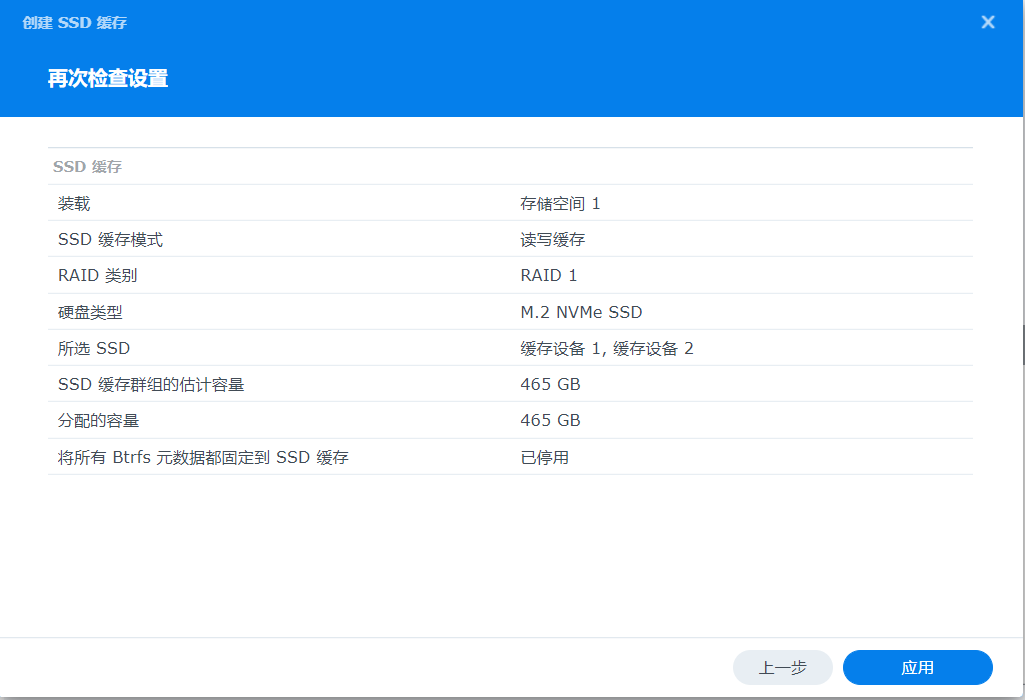The image size is (1025, 700).
Task: Click the scrollbar on the right edge
Action: tap(1021, 345)
